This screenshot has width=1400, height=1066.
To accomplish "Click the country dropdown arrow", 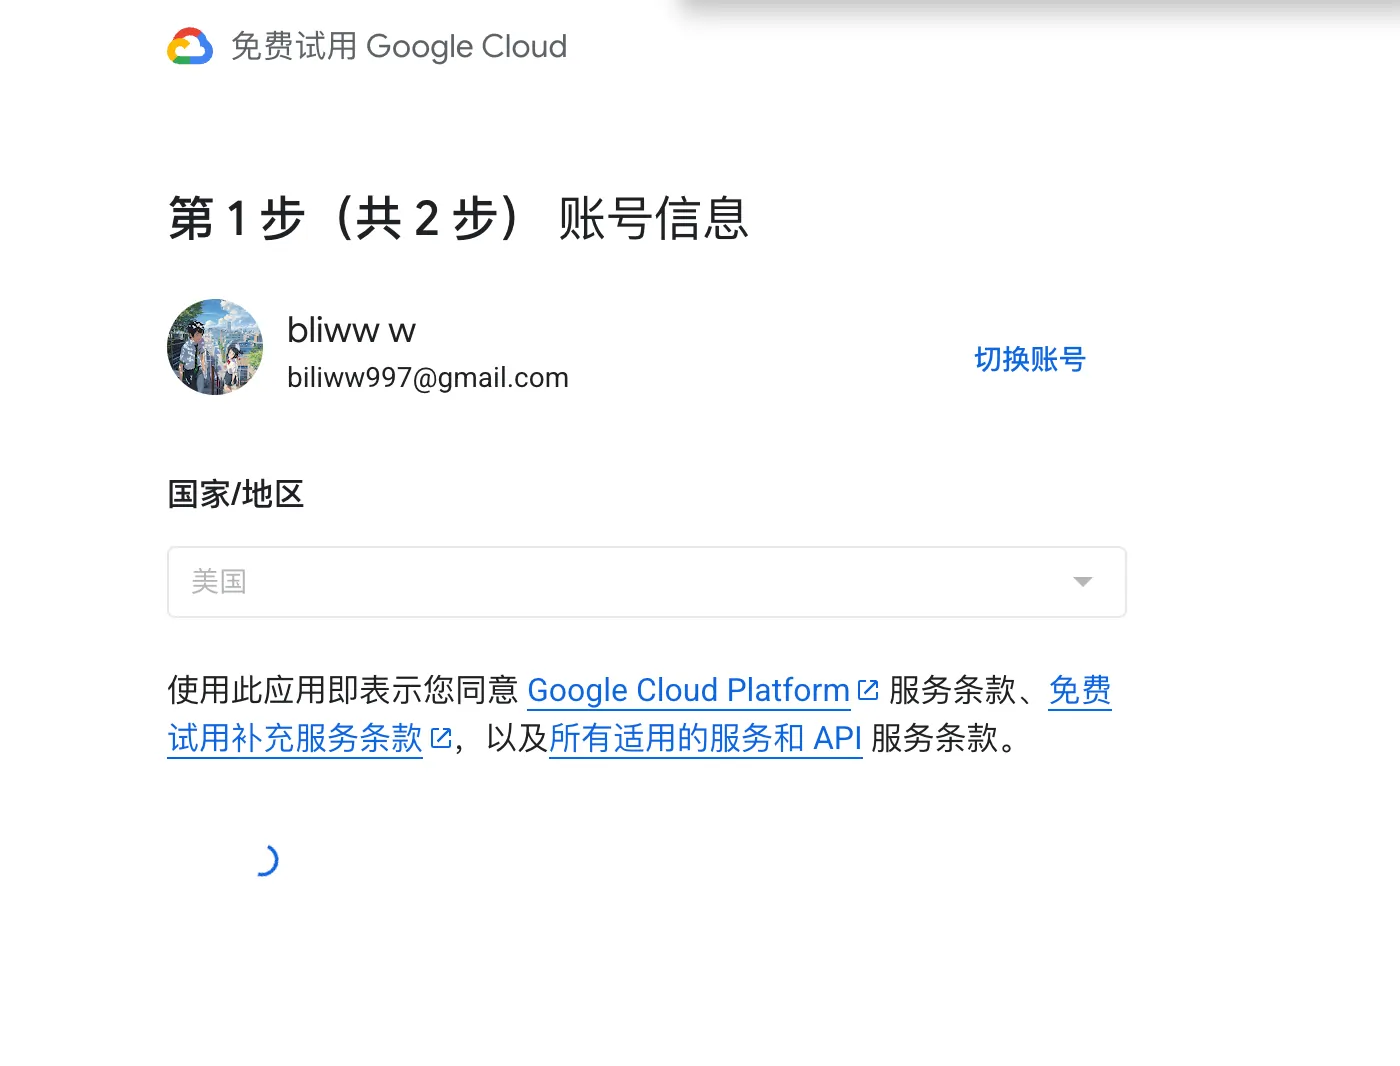I will pos(1082,582).
